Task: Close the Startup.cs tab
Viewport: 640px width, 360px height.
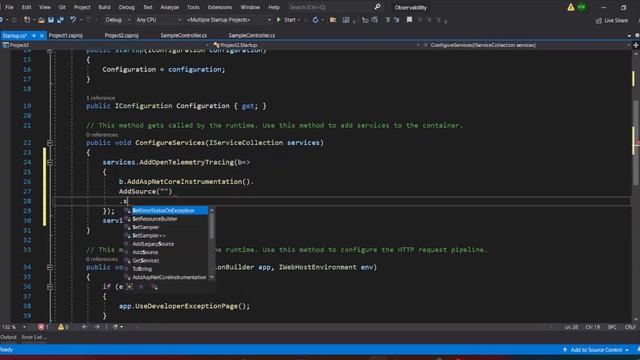Action: click(42, 36)
